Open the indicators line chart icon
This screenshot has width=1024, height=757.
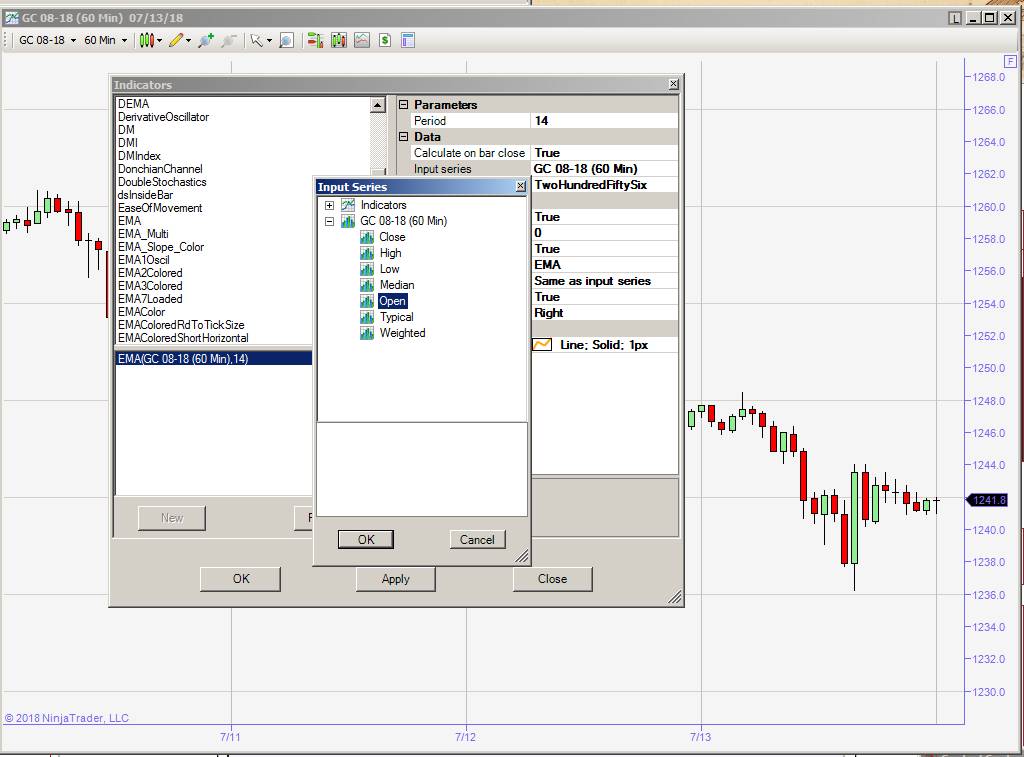click(362, 40)
